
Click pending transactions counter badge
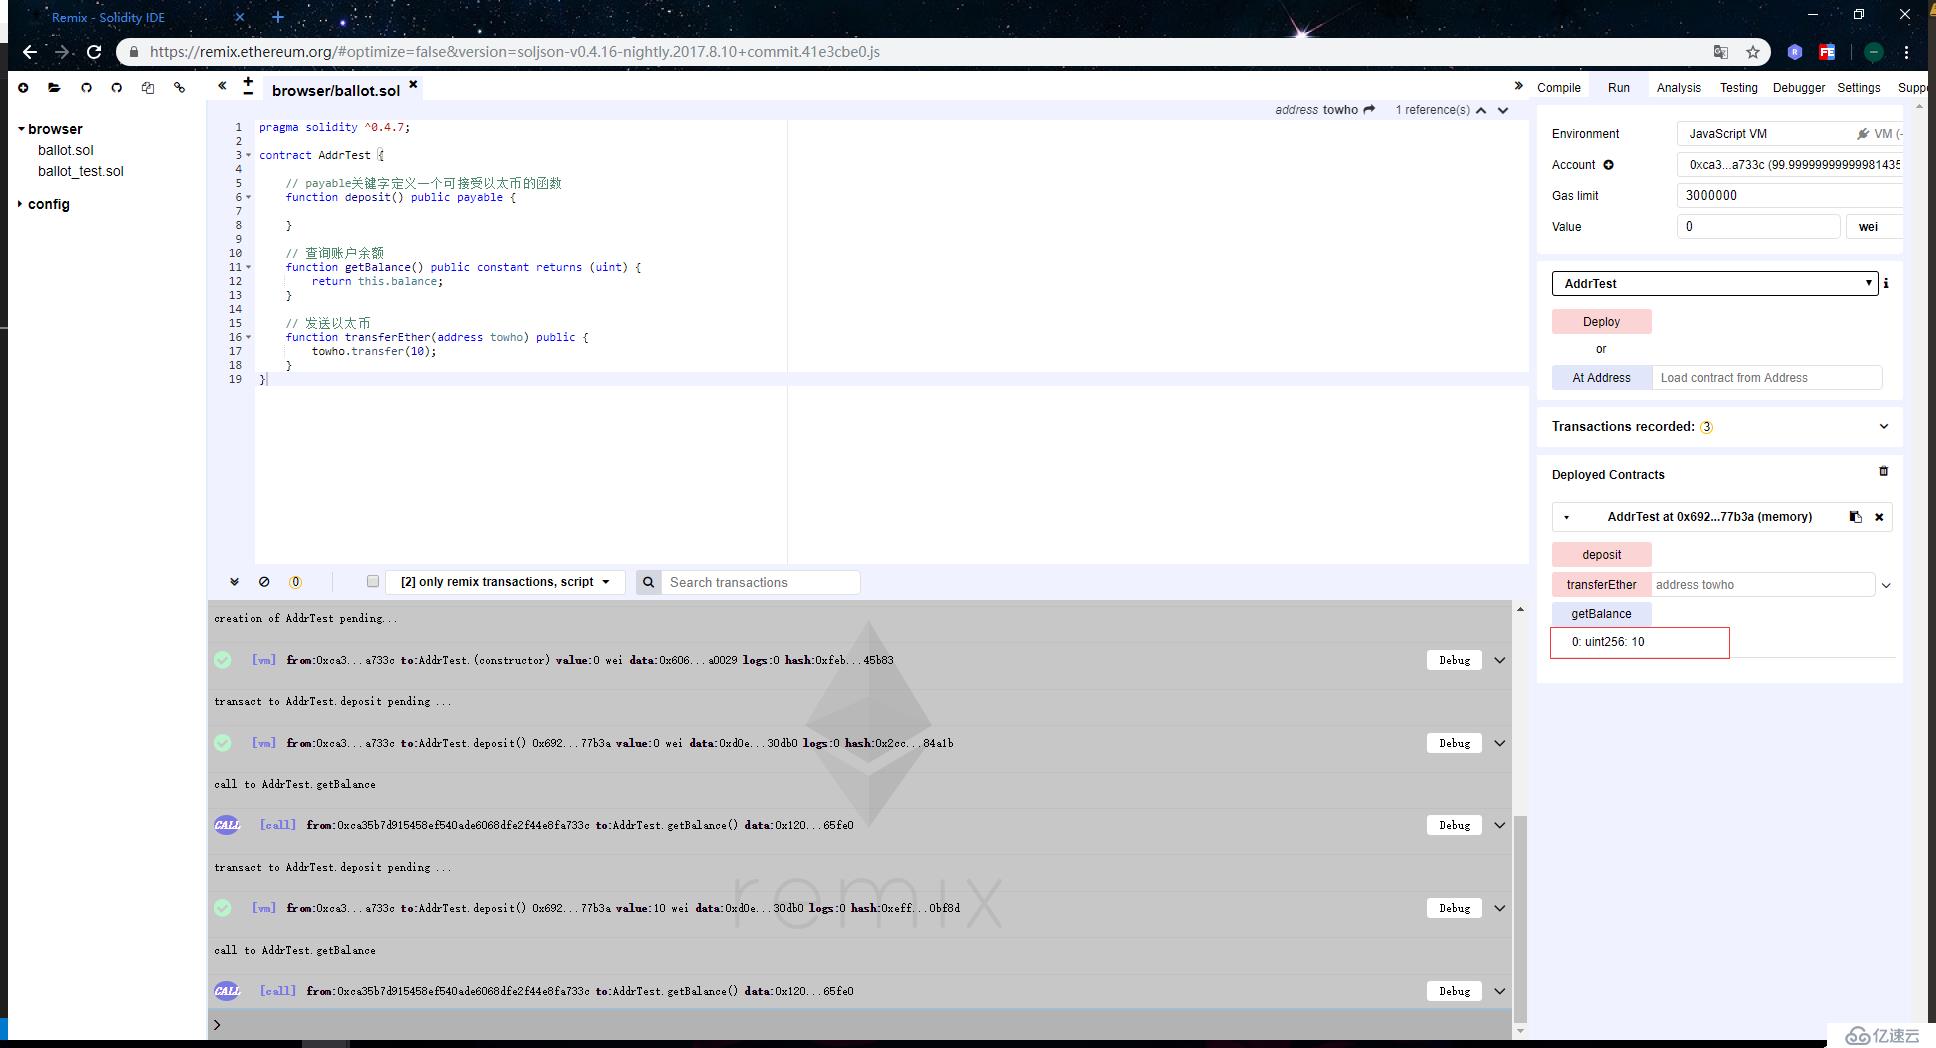(295, 582)
